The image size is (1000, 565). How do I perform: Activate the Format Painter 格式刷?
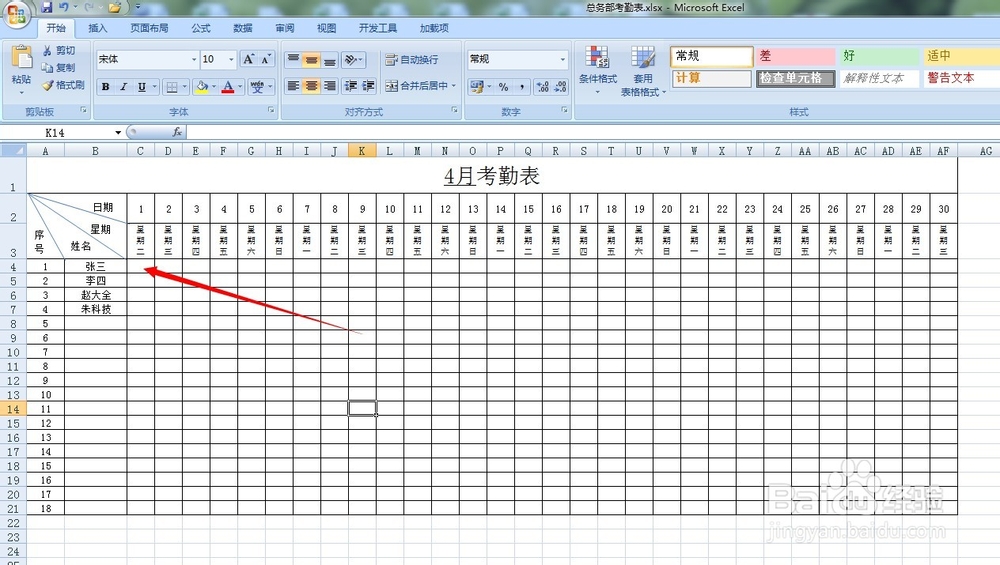click(63, 85)
